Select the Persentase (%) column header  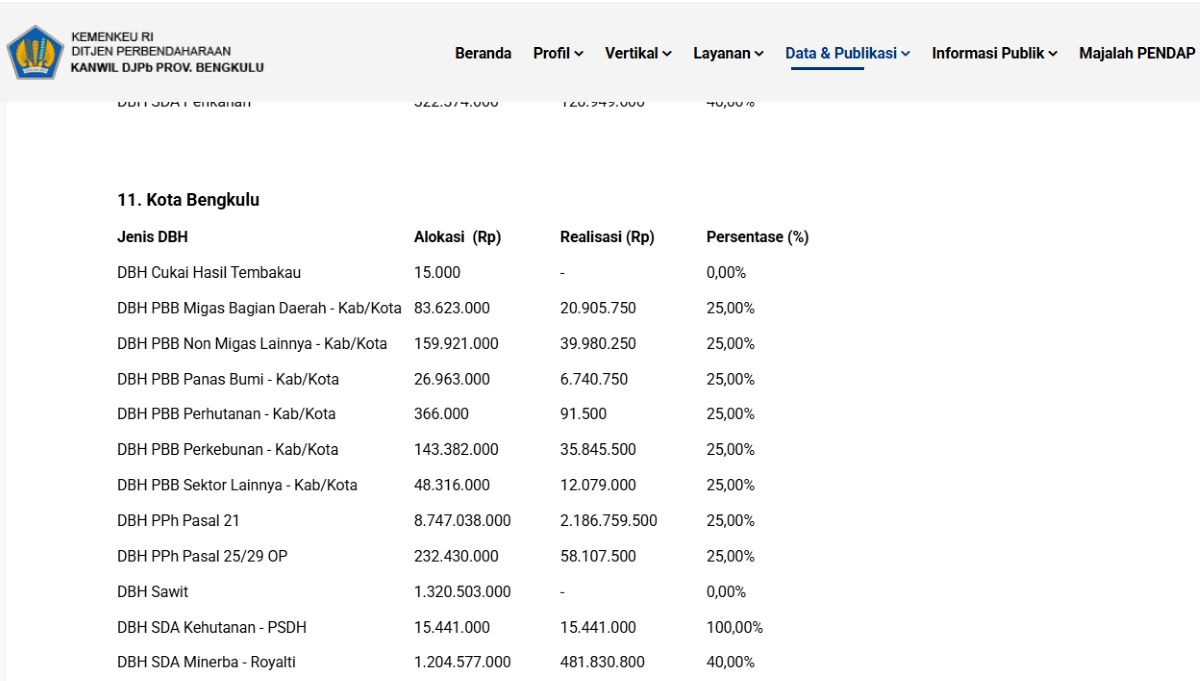(757, 237)
